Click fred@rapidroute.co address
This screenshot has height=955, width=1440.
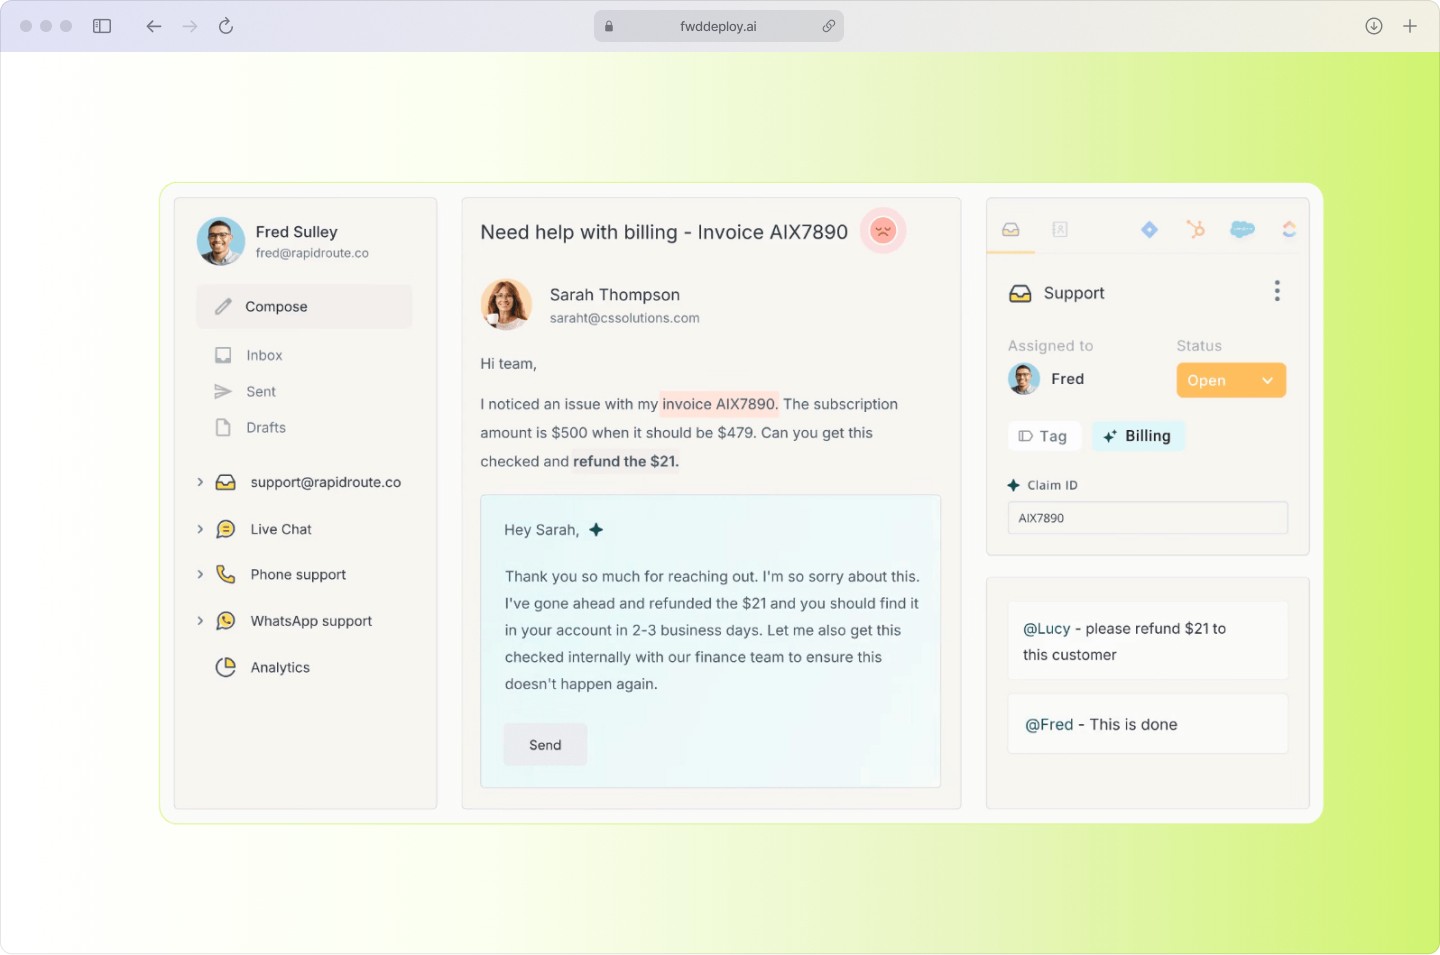pyautogui.click(x=312, y=253)
